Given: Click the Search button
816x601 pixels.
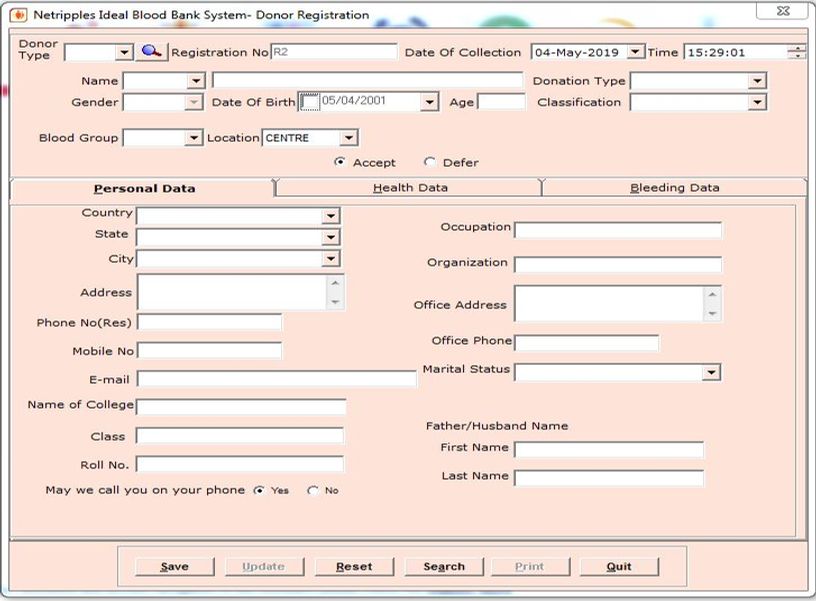Looking at the screenshot, I should tap(444, 566).
